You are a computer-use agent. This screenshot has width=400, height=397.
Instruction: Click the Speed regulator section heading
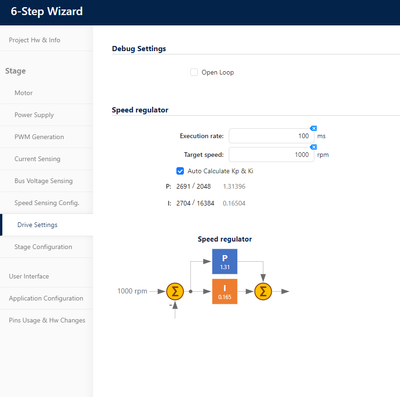click(x=140, y=110)
